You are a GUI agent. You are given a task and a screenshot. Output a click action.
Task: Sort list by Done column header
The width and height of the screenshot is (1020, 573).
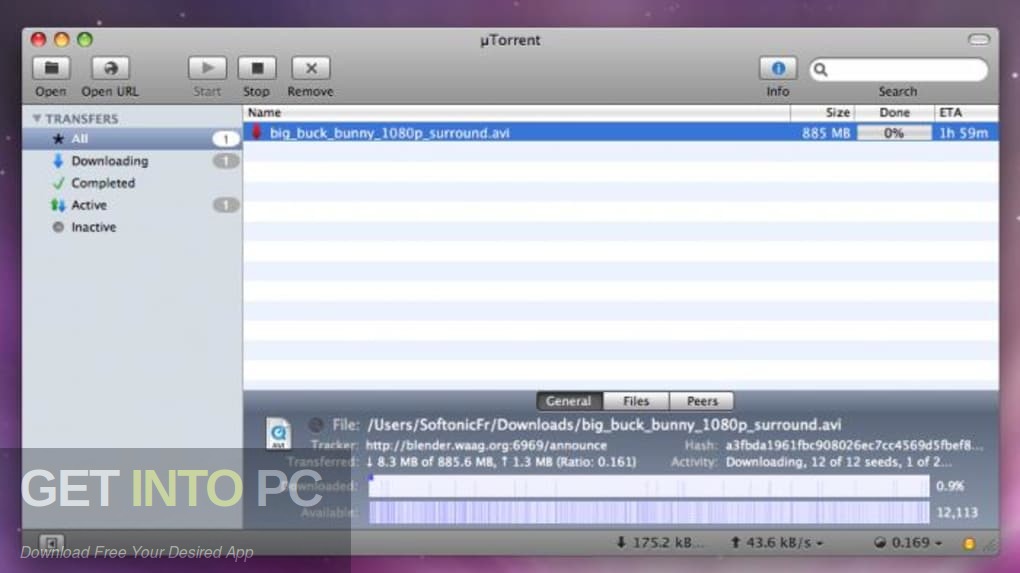pyautogui.click(x=894, y=113)
